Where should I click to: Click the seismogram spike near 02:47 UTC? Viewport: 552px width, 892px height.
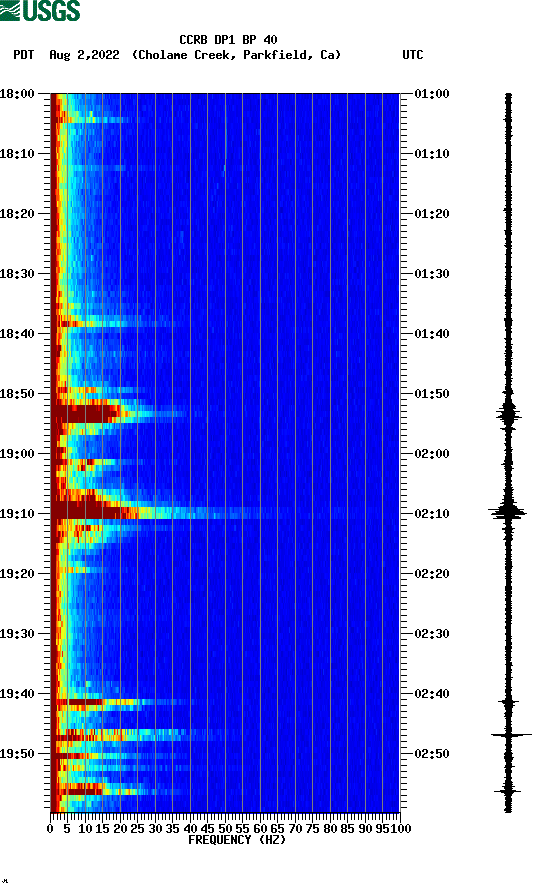coord(511,735)
